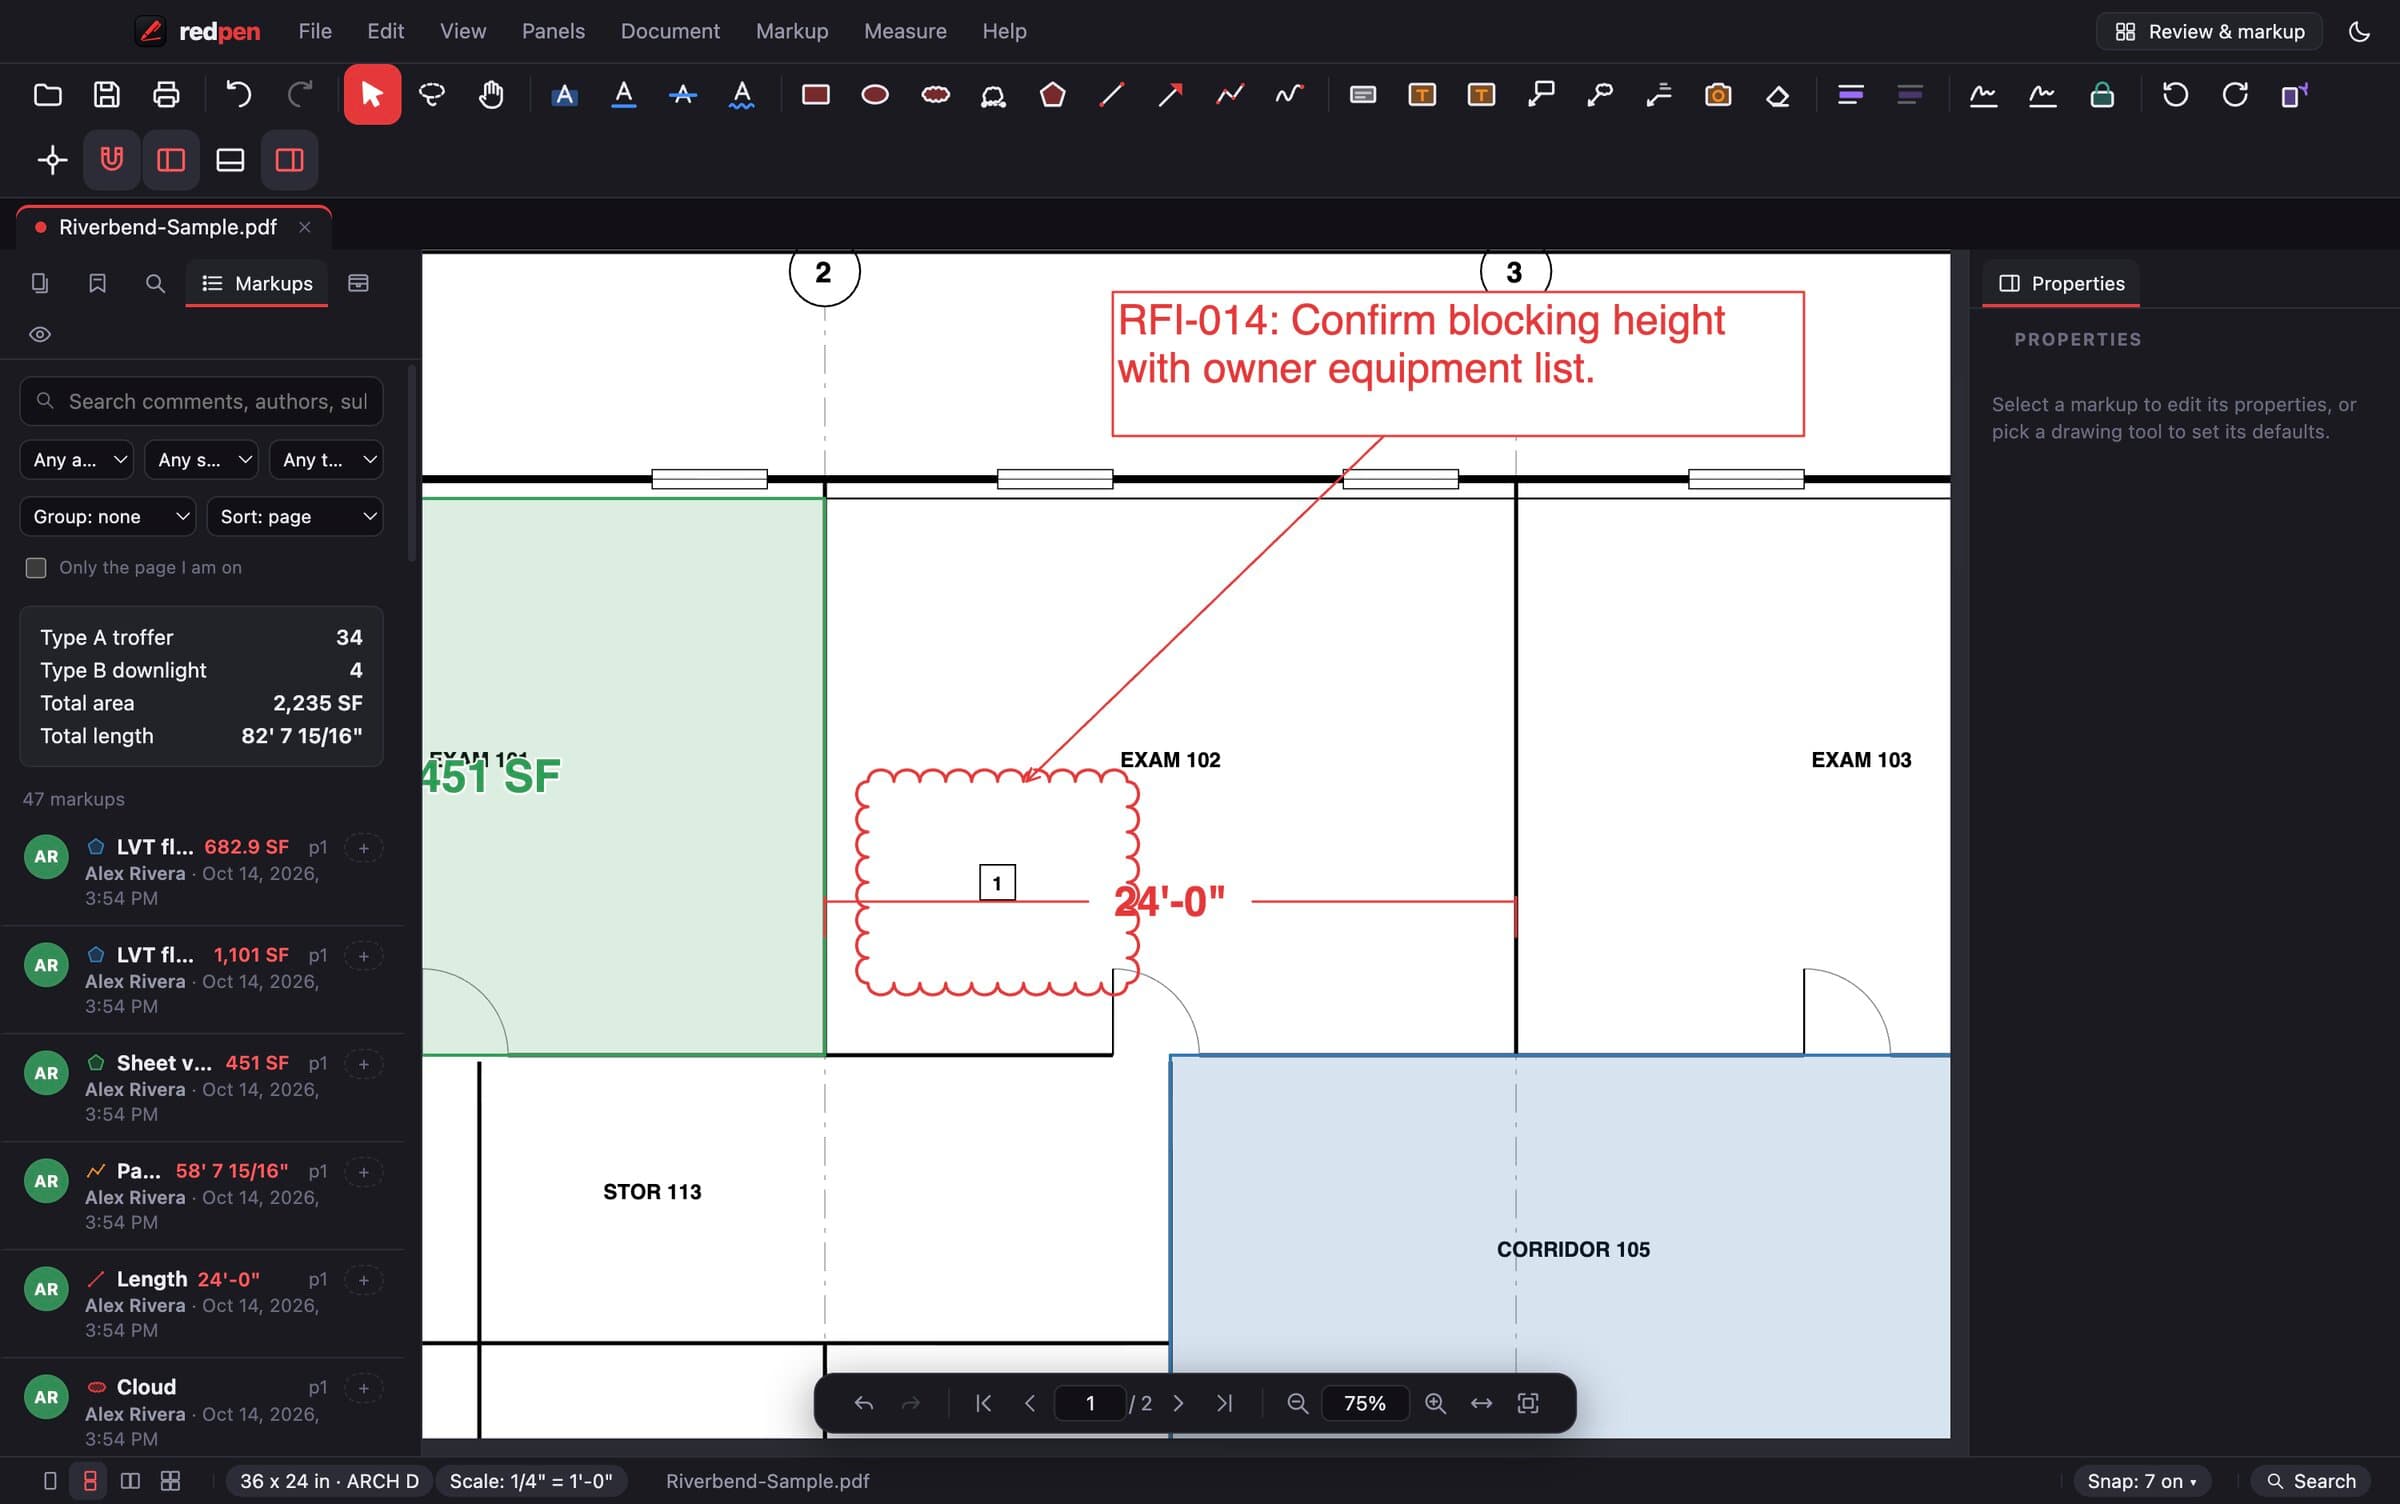The width and height of the screenshot is (2400, 1504).
Task: Click the Save icon
Action: coord(107,95)
